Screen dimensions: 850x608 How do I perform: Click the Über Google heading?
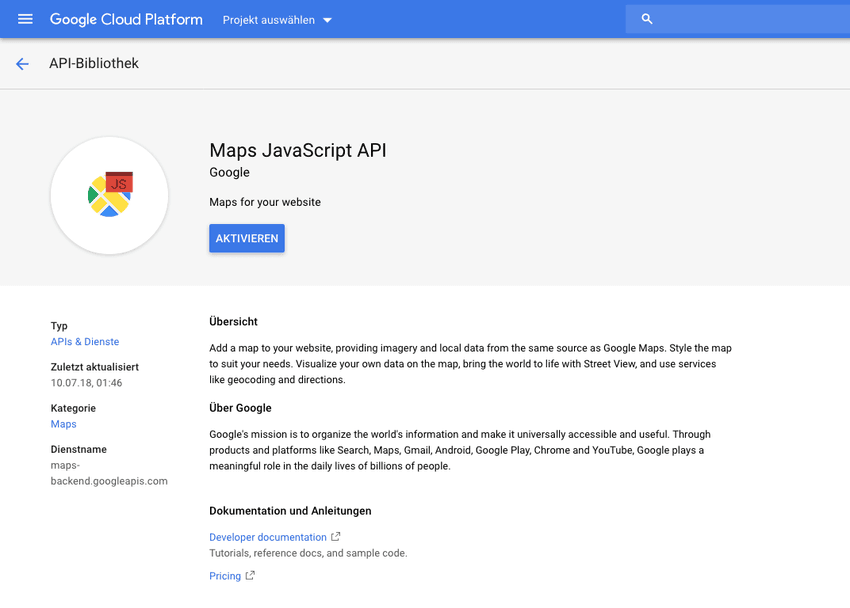tap(240, 408)
